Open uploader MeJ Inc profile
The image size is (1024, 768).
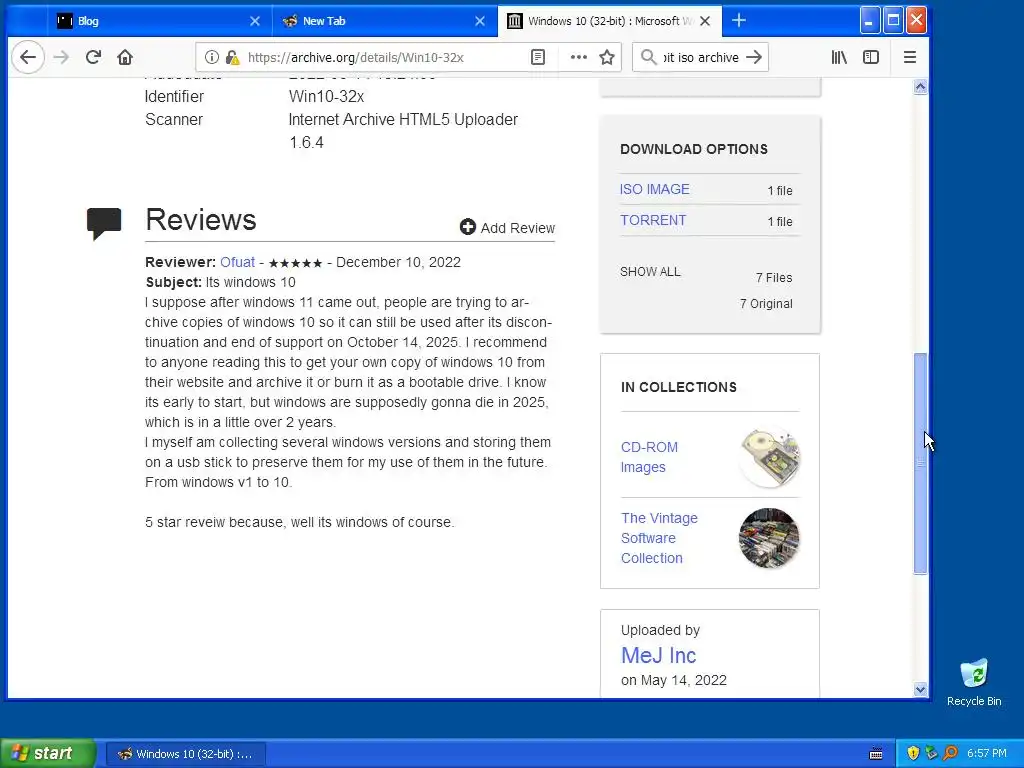tap(658, 655)
